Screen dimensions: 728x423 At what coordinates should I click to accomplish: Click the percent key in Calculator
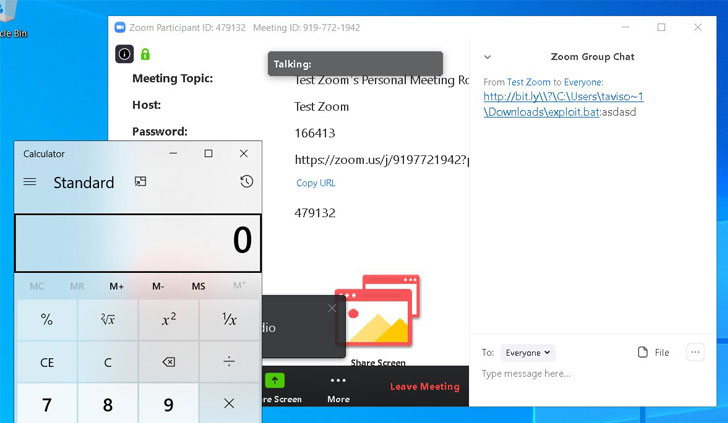click(x=47, y=319)
